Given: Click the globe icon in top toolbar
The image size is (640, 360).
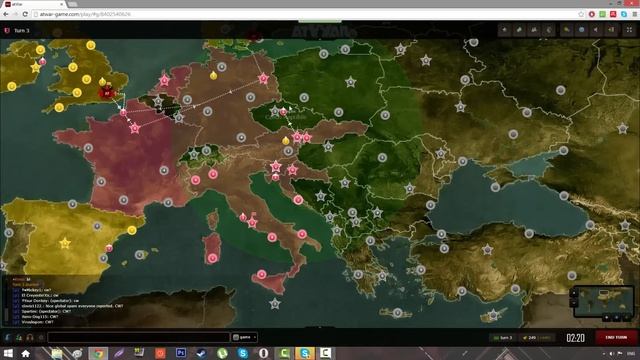Looking at the screenshot, I should (581, 30).
